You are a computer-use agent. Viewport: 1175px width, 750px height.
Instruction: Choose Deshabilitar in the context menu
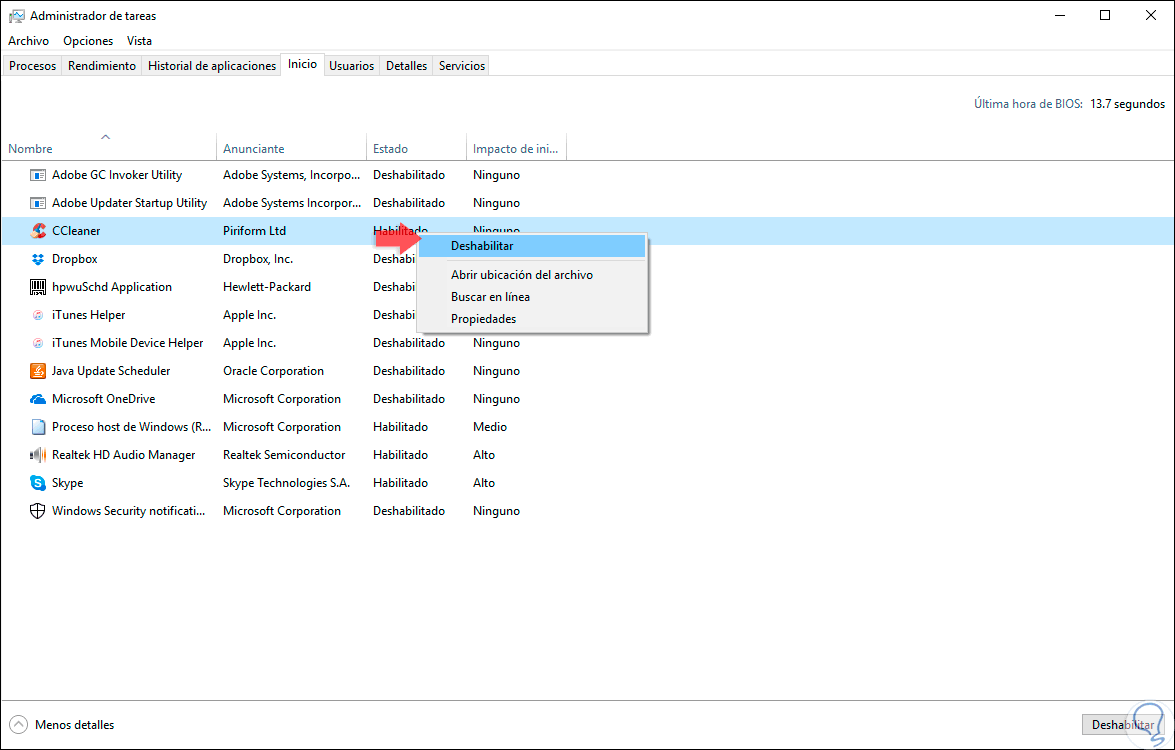point(531,246)
